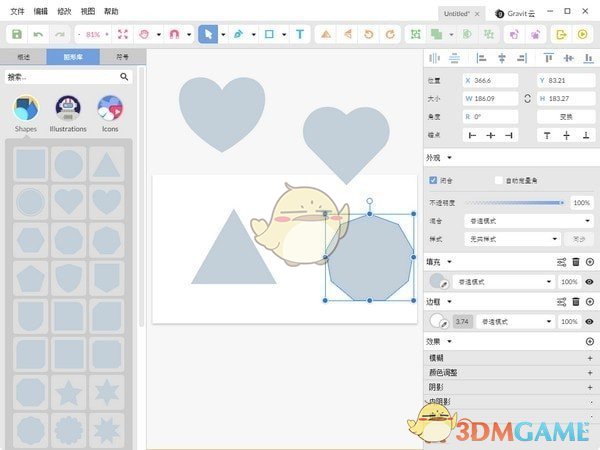Click the flip vertical triangle icon
This screenshot has width=600, height=450.
pyautogui.click(x=347, y=34)
